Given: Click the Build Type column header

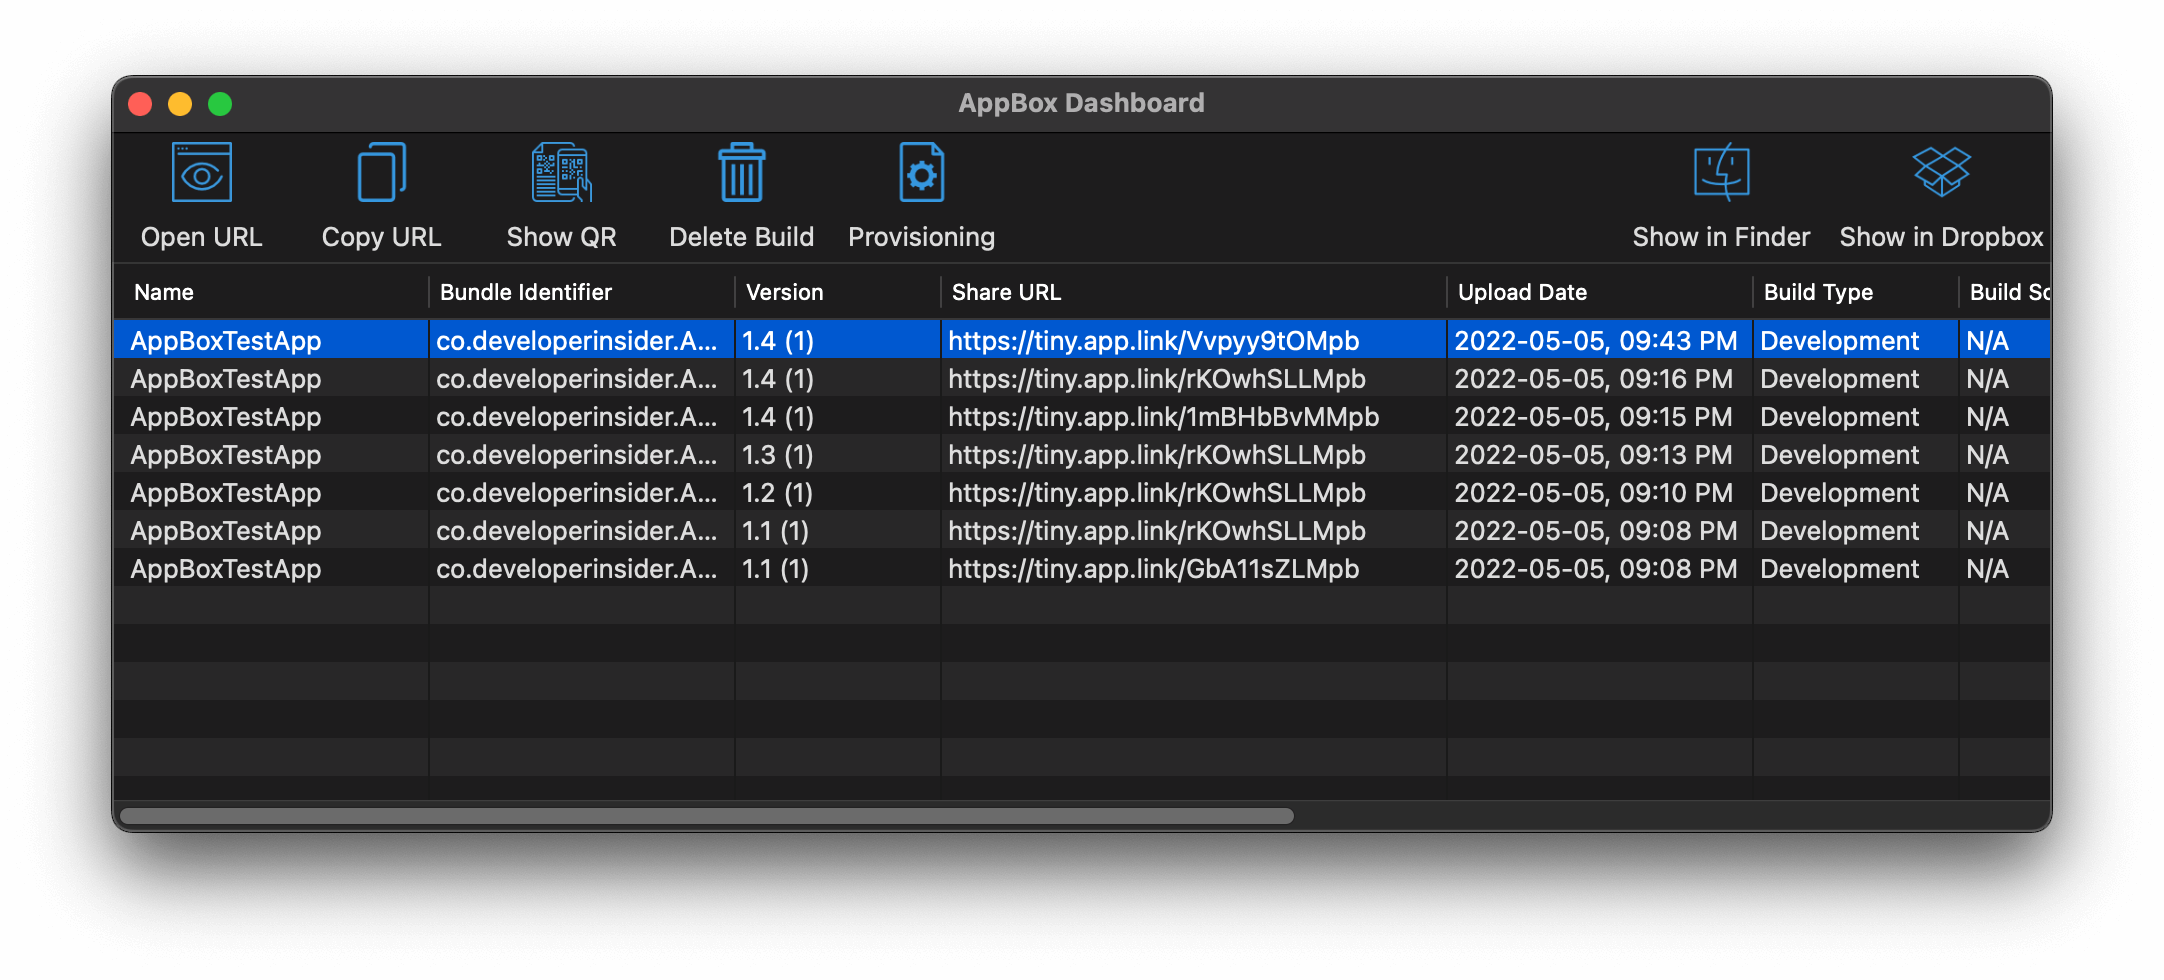Looking at the screenshot, I should point(1818,293).
